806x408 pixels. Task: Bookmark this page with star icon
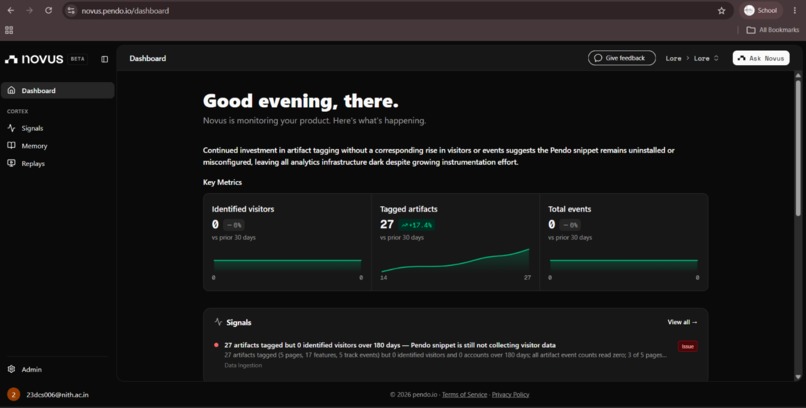click(x=721, y=10)
